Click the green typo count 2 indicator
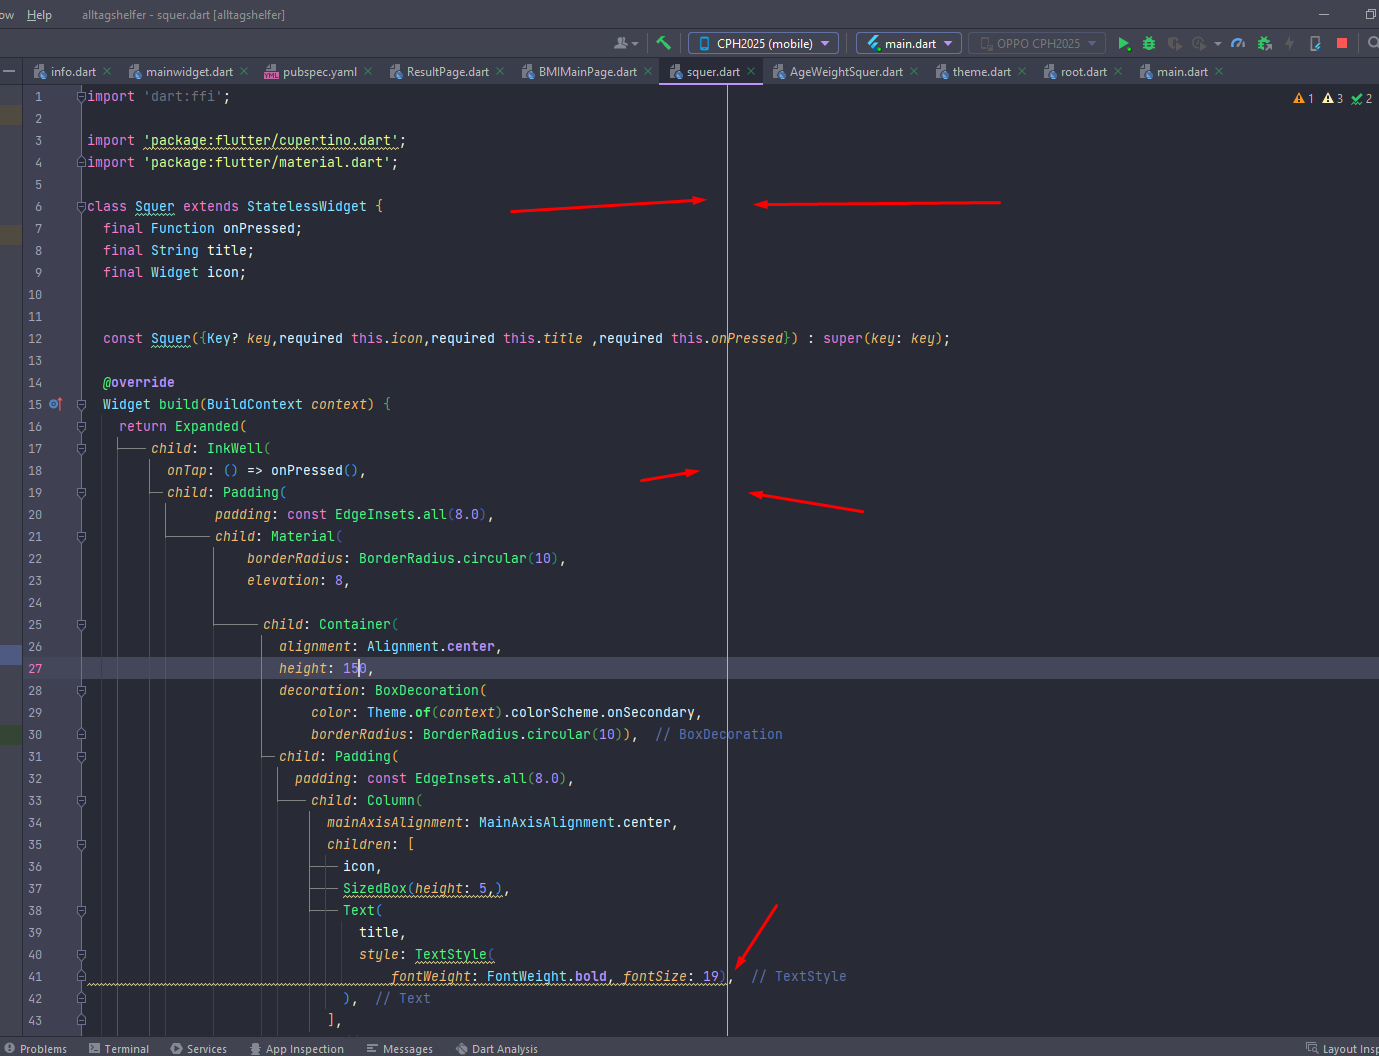Image resolution: width=1379 pixels, height=1056 pixels. click(1361, 98)
